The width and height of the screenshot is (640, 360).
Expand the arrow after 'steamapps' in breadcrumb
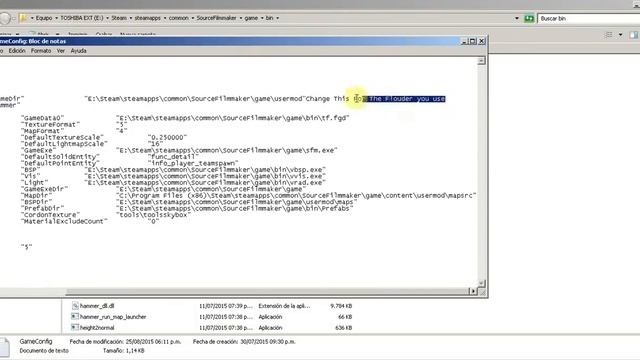(x=165, y=18)
